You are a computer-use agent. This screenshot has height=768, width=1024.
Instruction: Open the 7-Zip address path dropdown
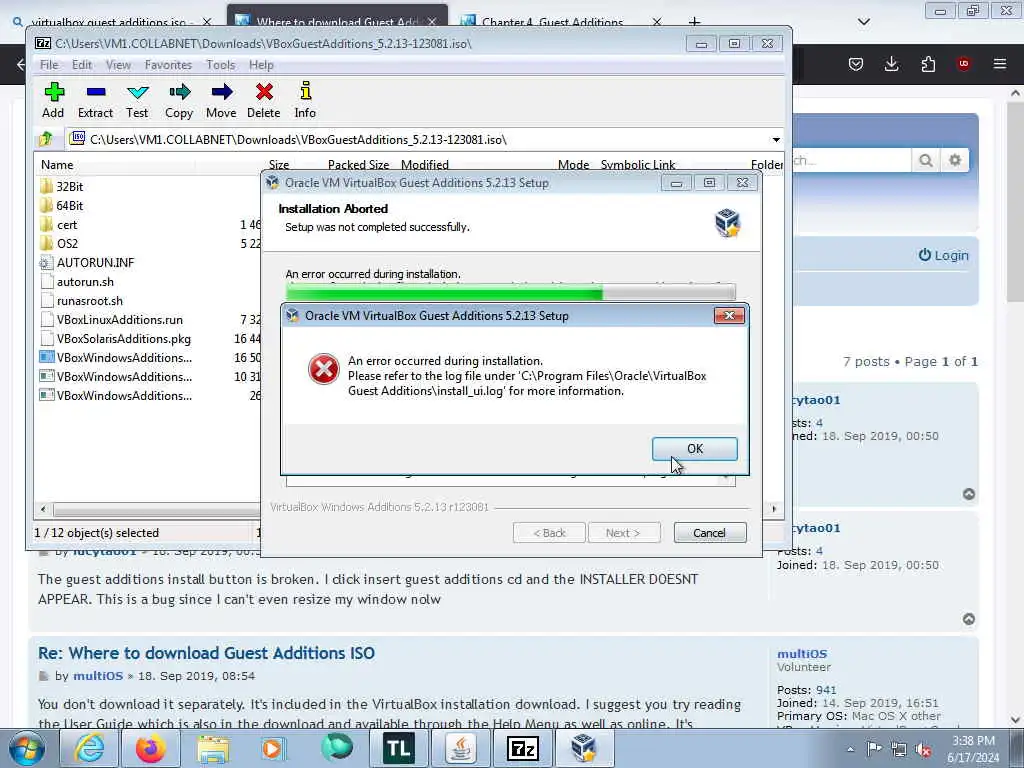pyautogui.click(x=776, y=140)
